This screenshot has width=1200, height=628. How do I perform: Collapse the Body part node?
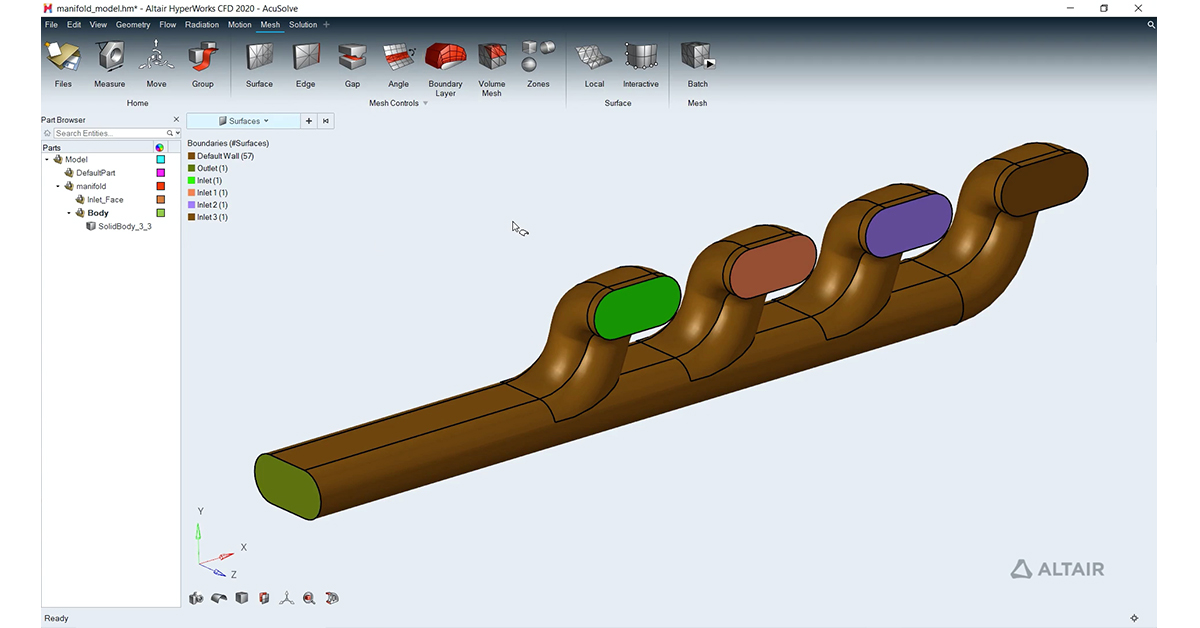point(69,213)
